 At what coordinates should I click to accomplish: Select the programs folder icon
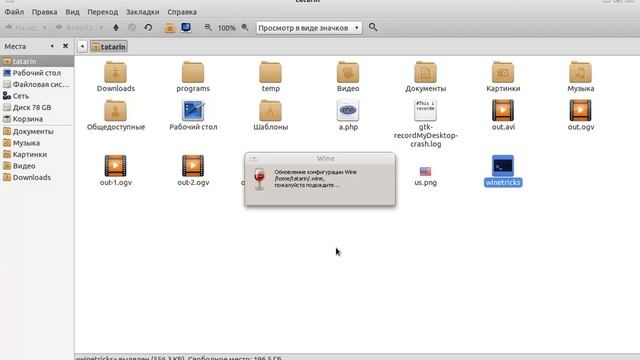tap(193, 73)
